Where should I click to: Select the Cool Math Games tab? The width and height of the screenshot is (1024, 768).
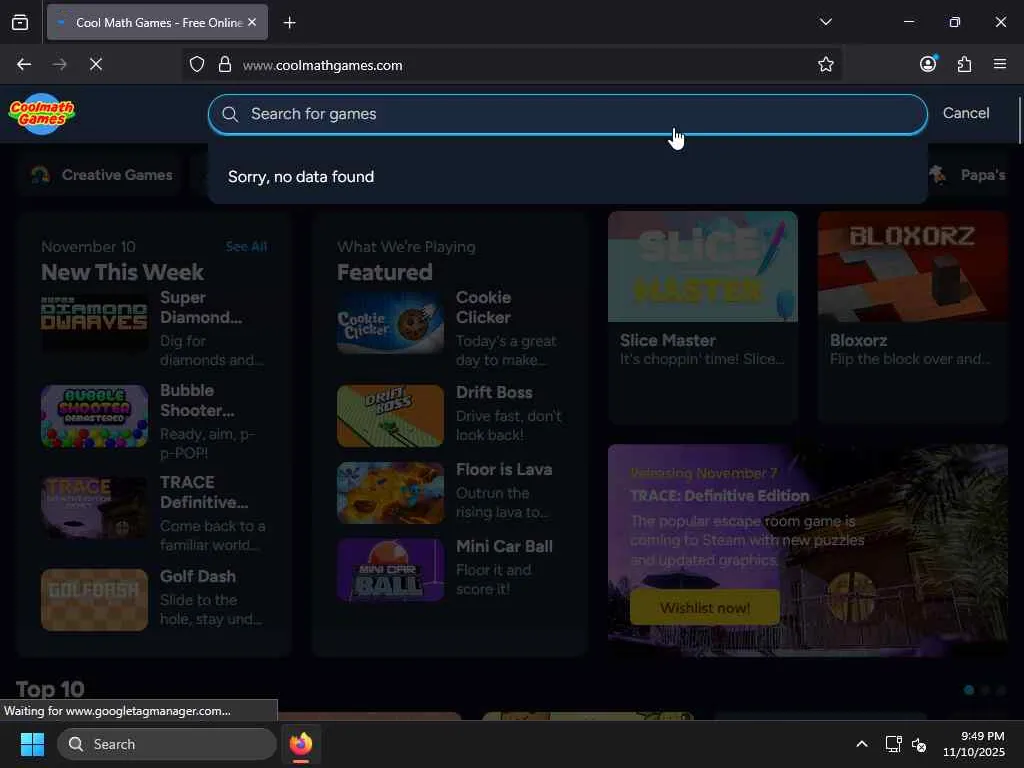coord(157,22)
